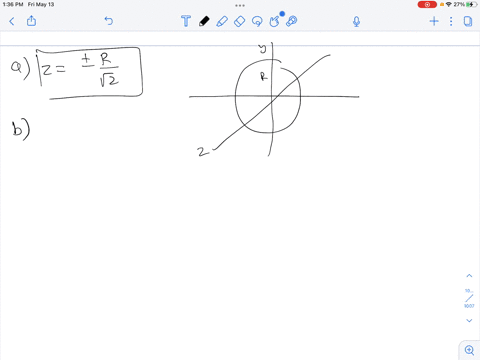Select the Pen tool
This screenshot has height=360, width=480.
point(204,21)
